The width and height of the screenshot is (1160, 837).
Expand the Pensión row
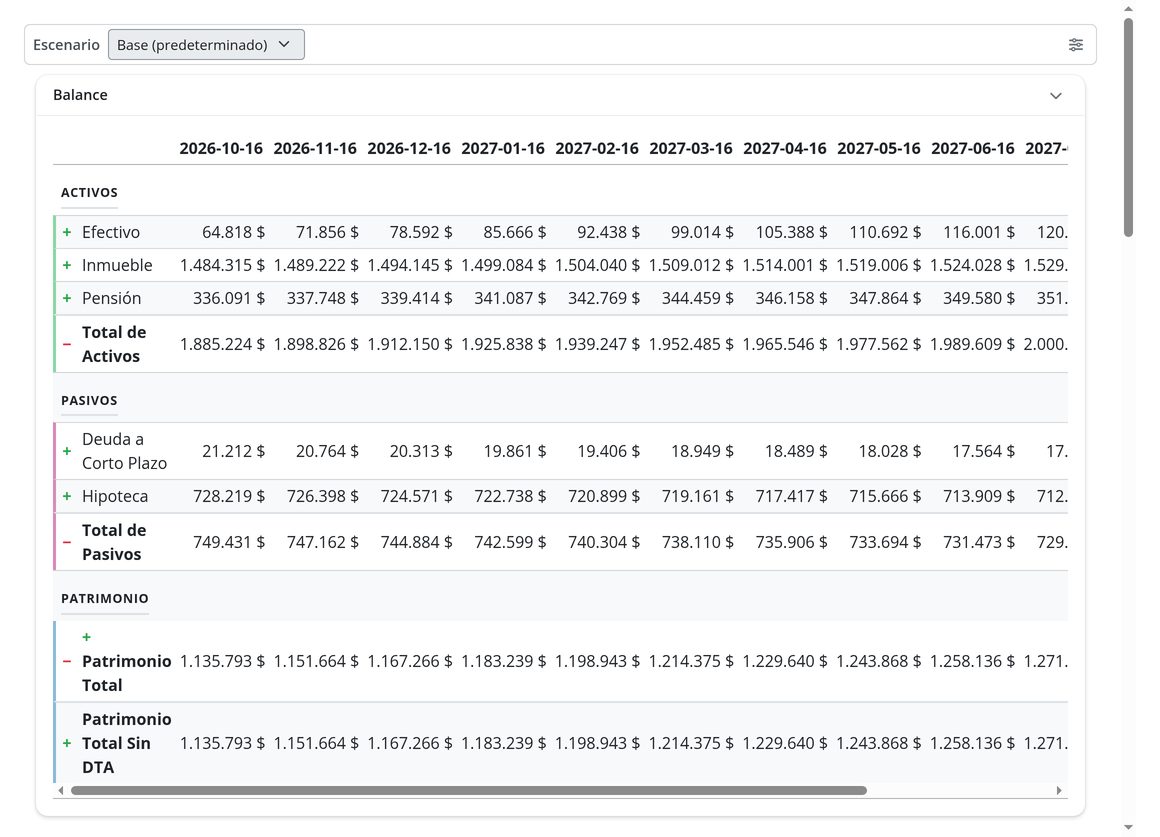pos(67,298)
